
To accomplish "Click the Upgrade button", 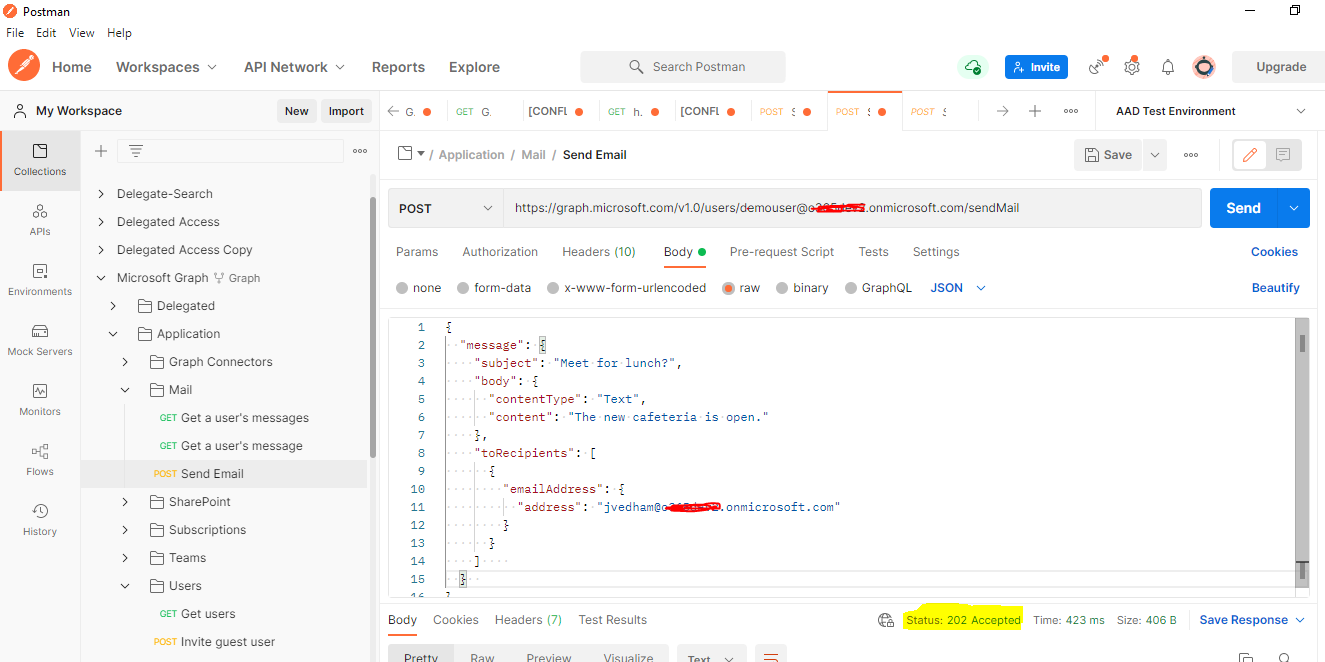I will [1280, 67].
